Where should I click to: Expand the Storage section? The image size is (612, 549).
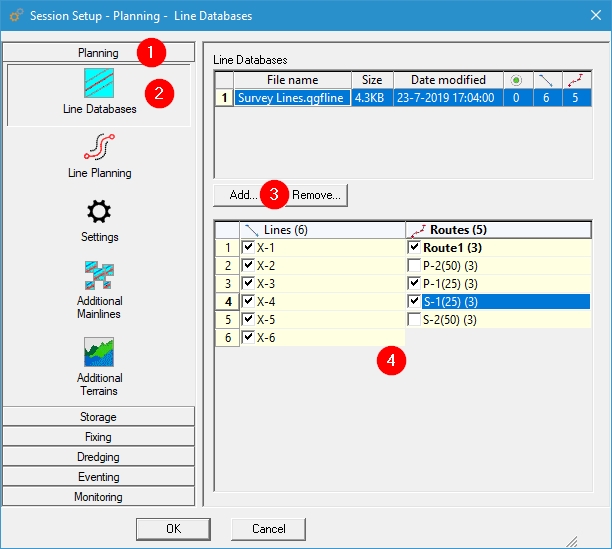coord(98,417)
